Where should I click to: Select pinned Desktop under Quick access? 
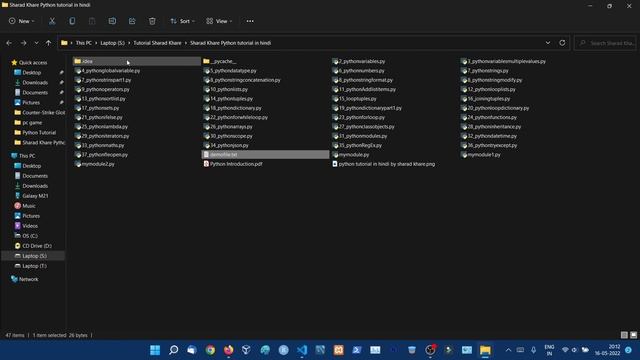(x=31, y=73)
